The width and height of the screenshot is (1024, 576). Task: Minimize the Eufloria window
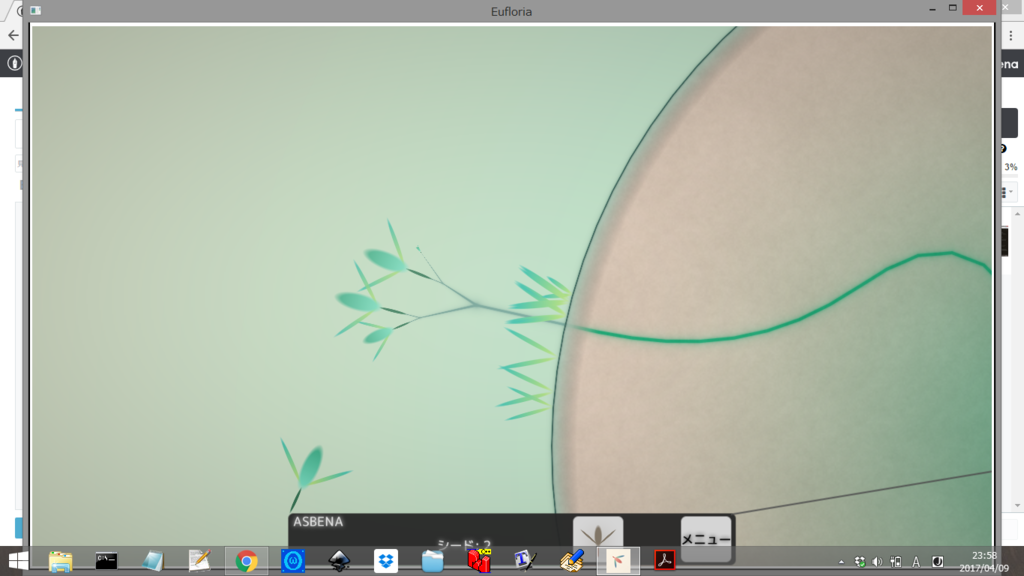point(933,8)
